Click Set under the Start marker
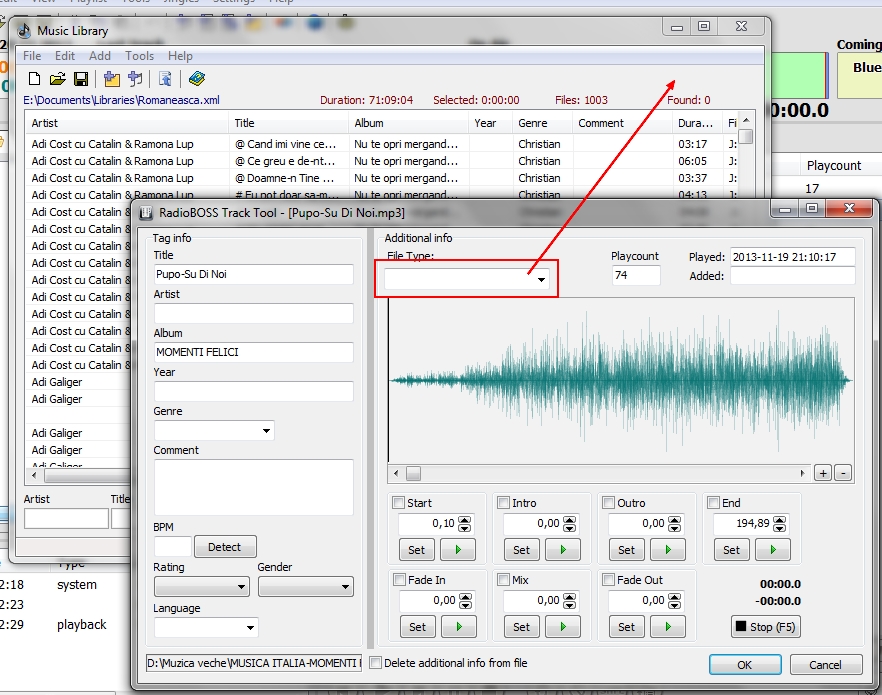Viewport: 882px width, 695px height. pos(416,550)
